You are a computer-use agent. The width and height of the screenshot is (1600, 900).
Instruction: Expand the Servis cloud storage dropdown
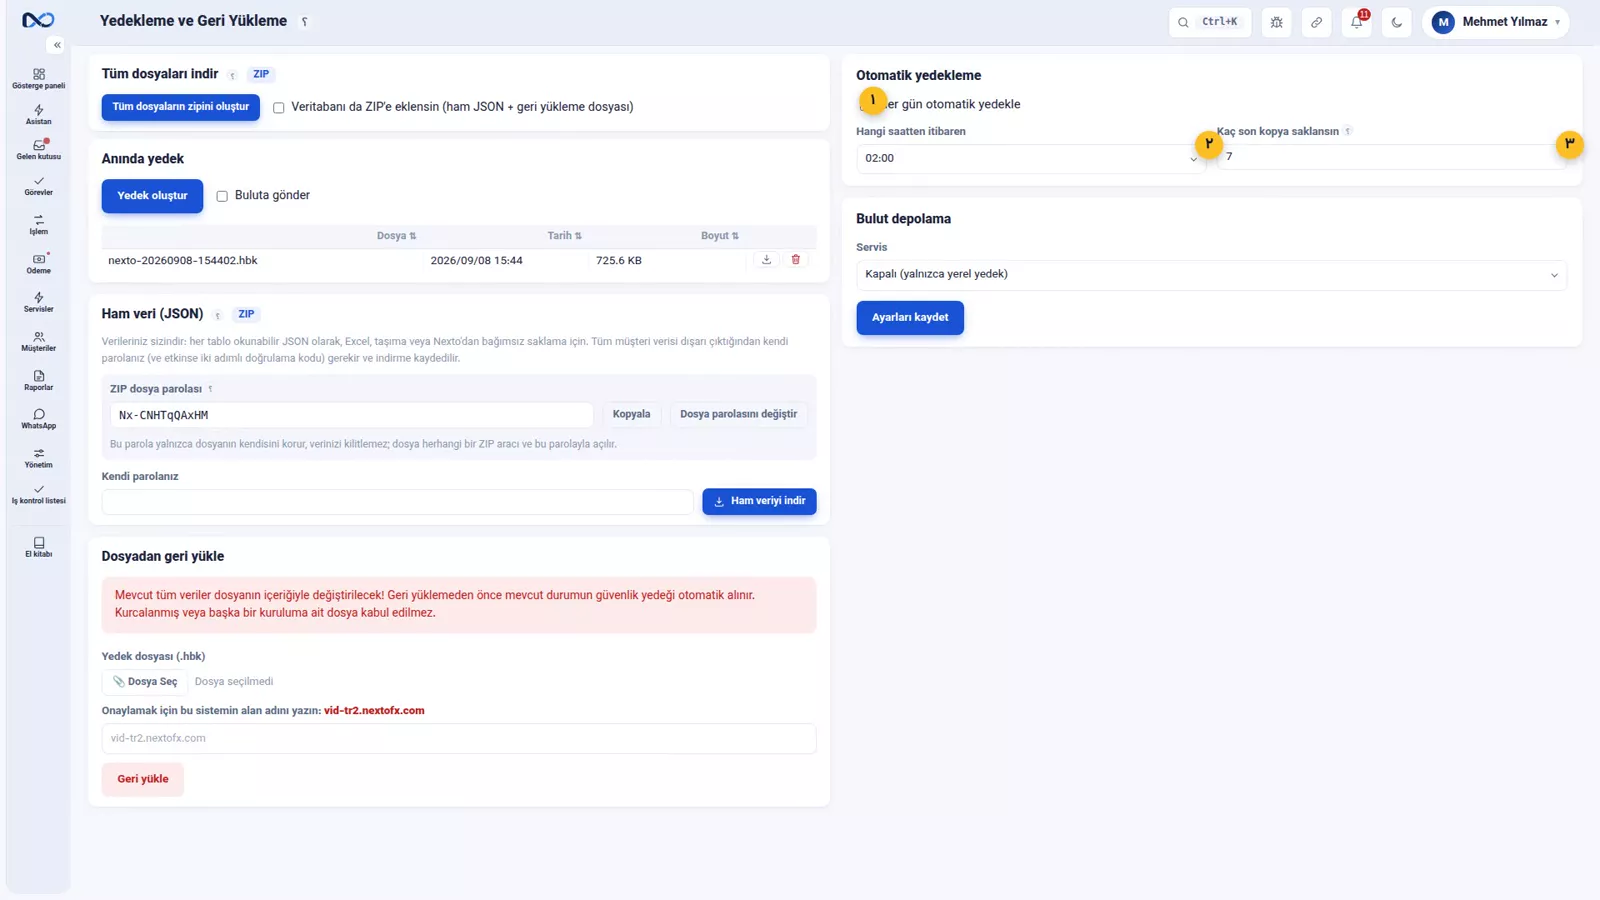tap(1211, 275)
